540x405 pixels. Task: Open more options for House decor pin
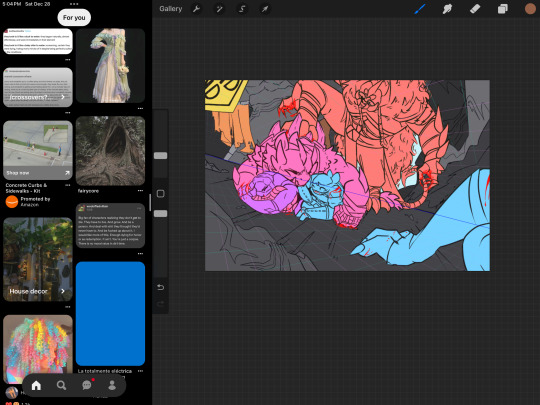68,307
